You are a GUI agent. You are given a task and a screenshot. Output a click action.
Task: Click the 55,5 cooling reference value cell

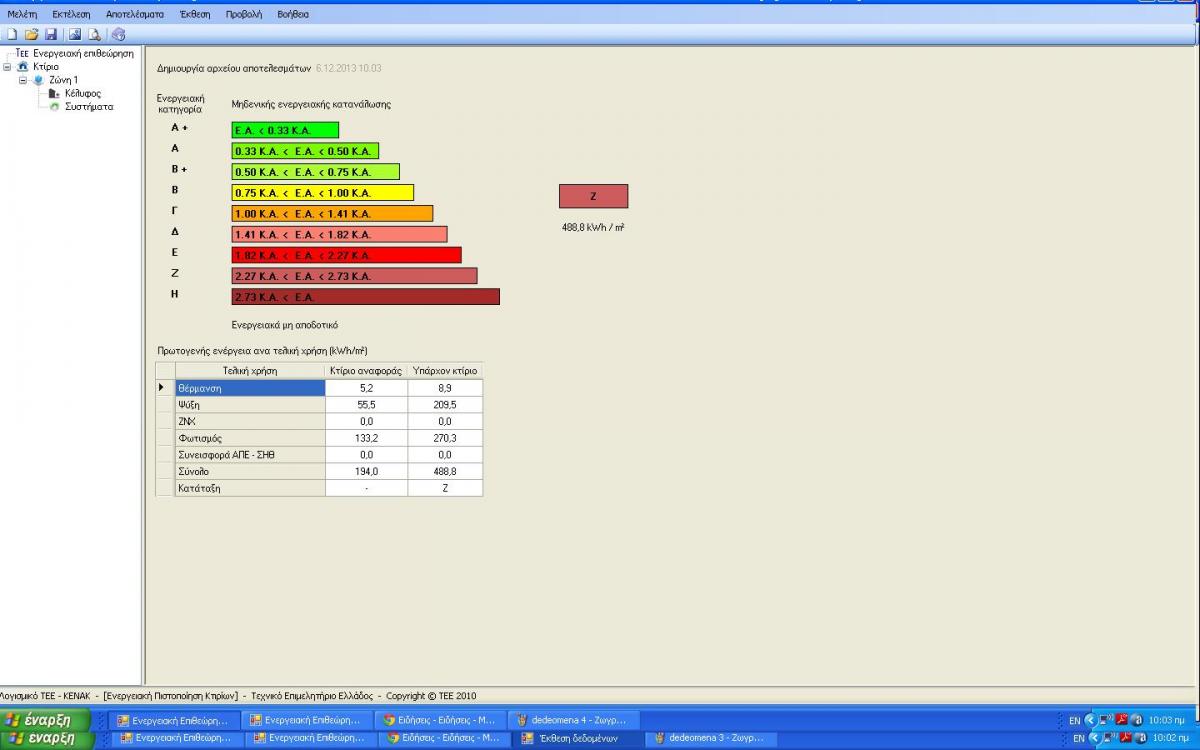click(x=367, y=404)
